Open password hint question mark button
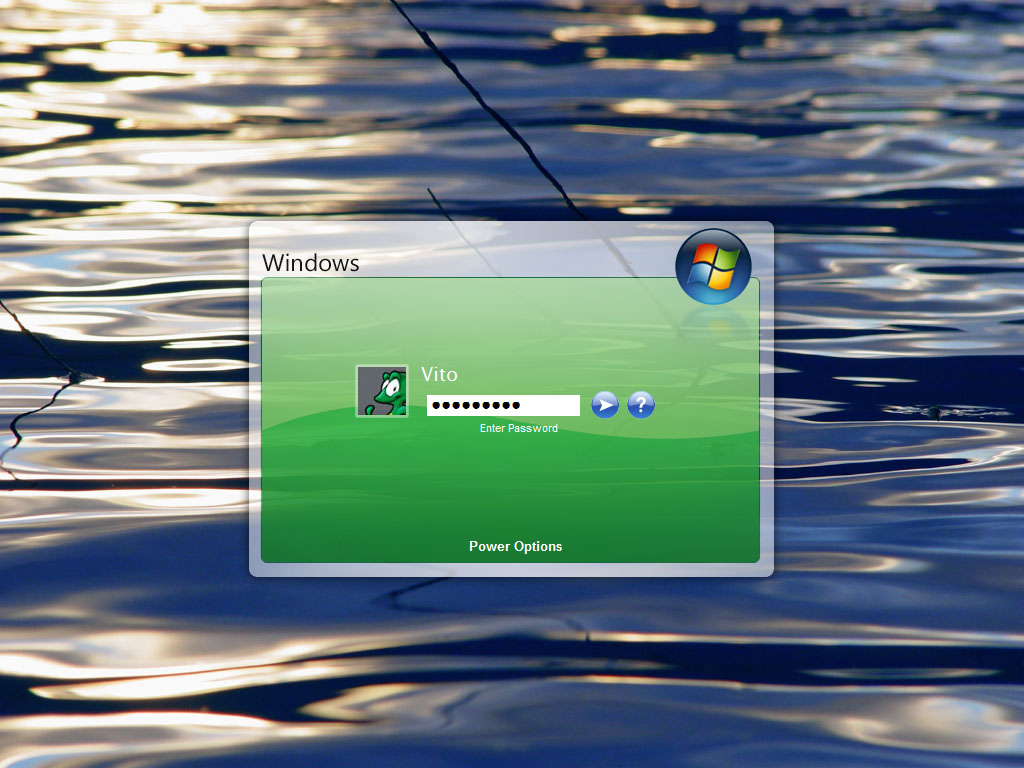The width and height of the screenshot is (1024, 768). (641, 405)
